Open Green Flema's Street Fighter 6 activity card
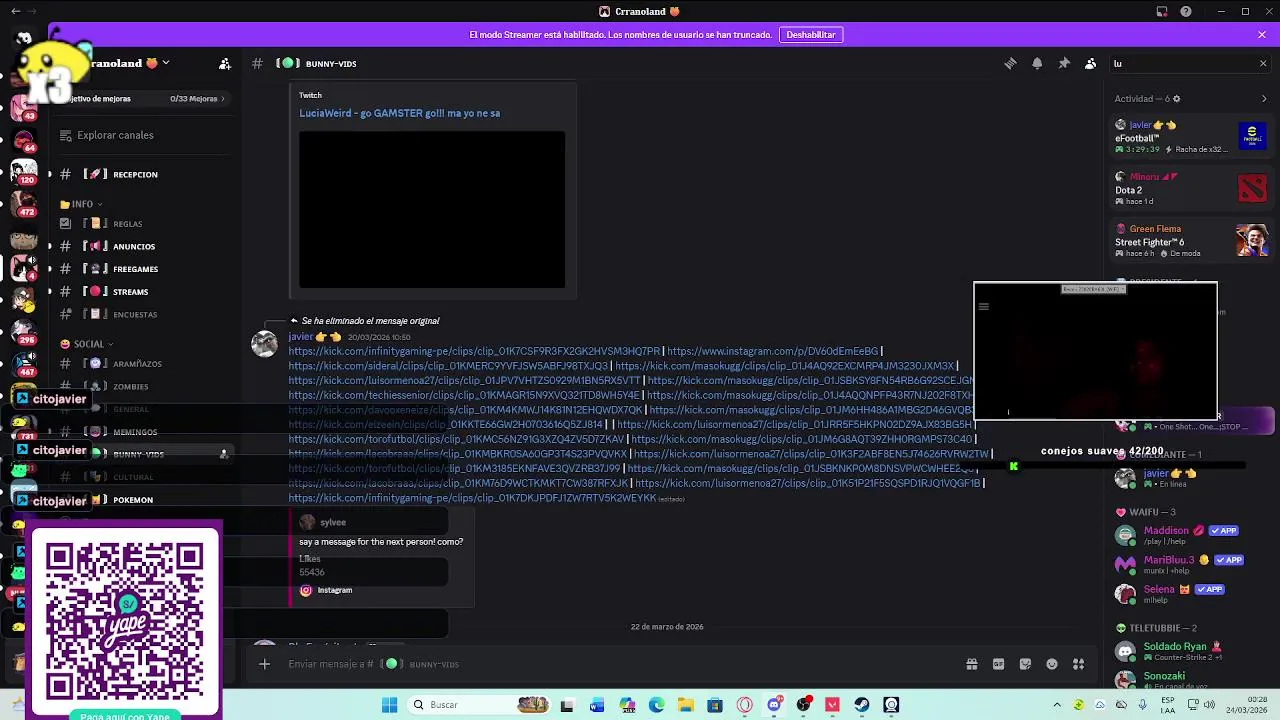Image resolution: width=1280 pixels, height=720 pixels. [1192, 241]
